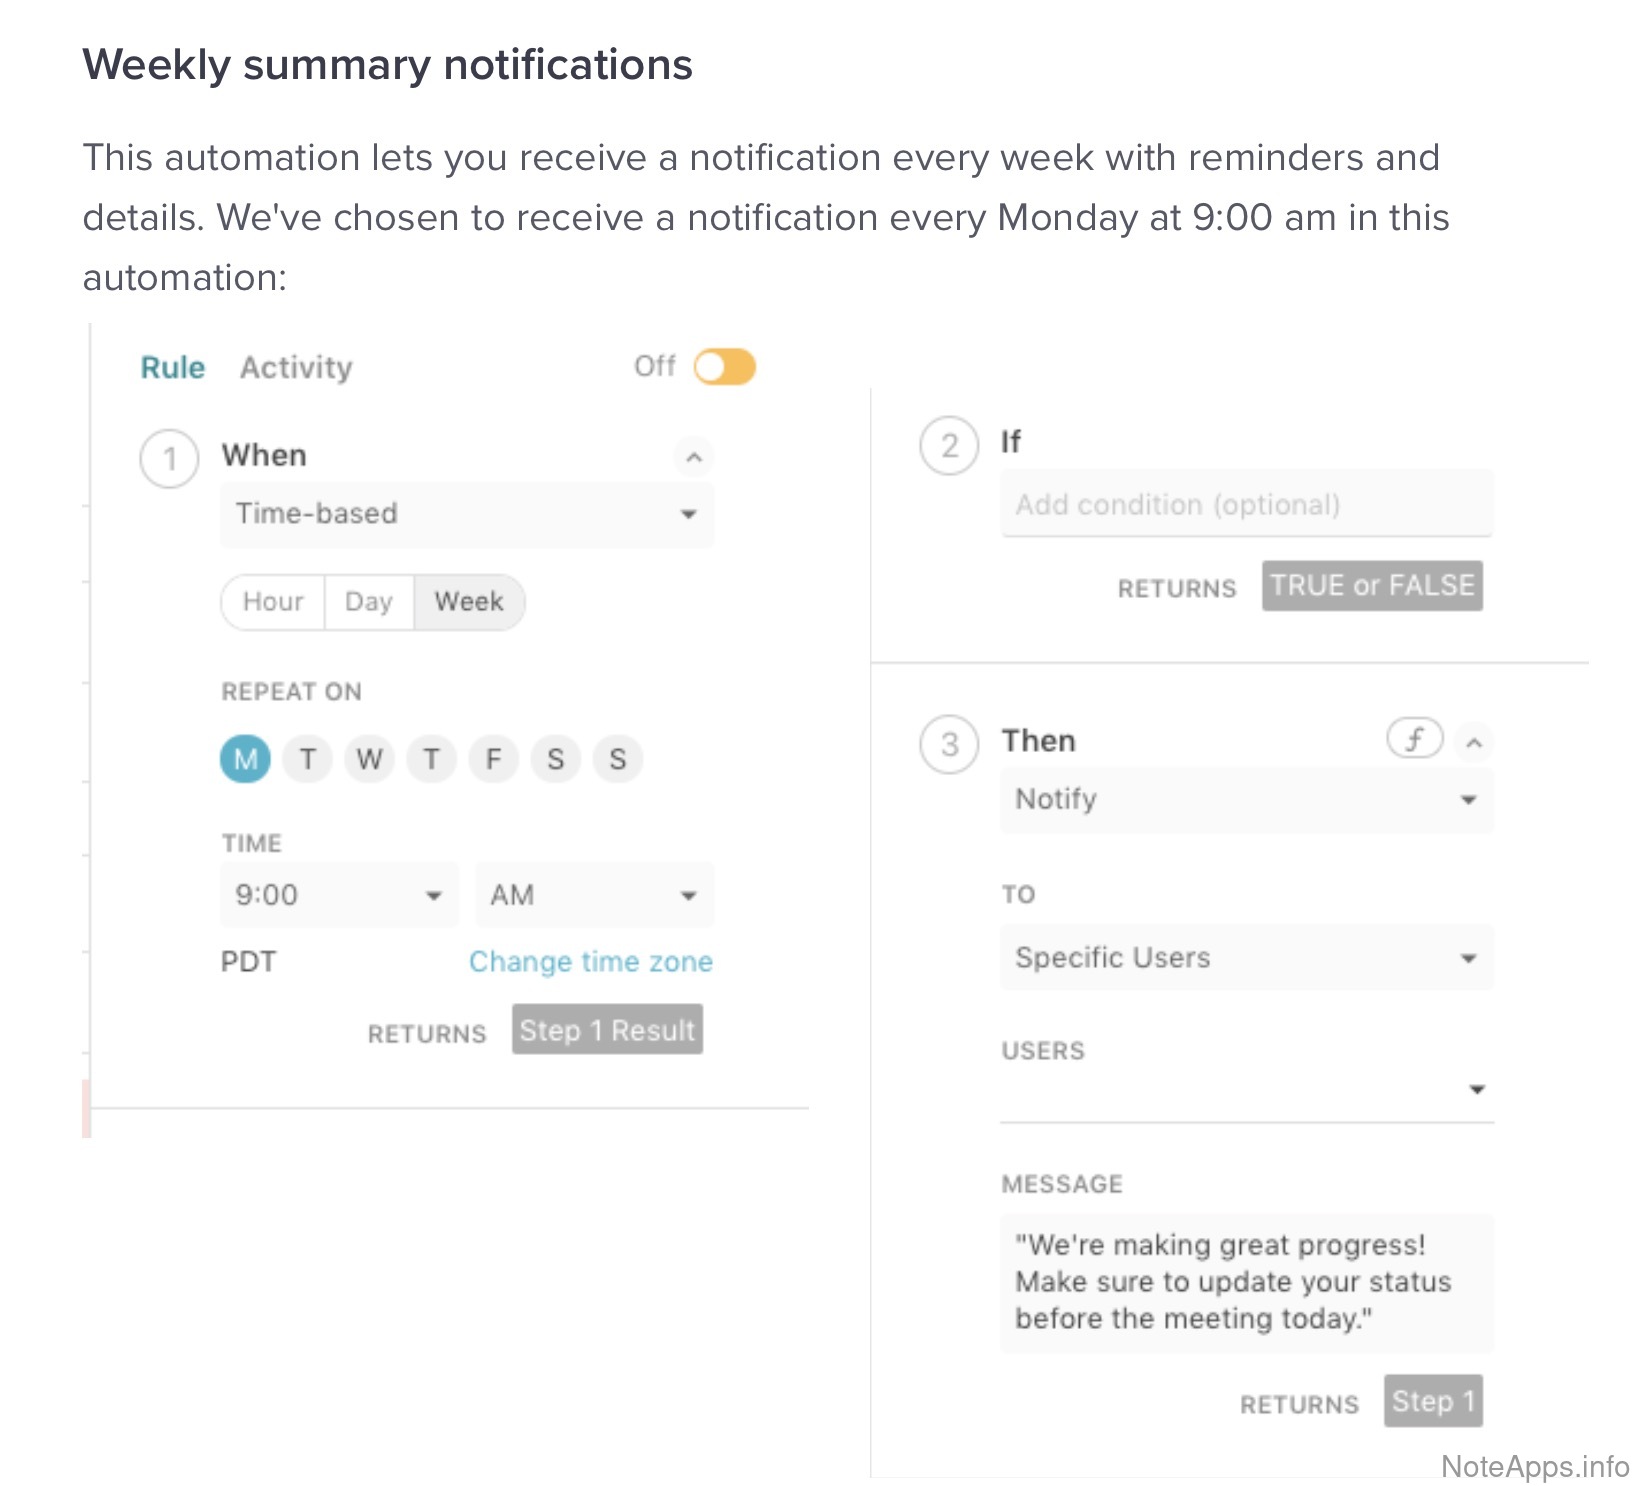Click the Change time zone link
The height and width of the screenshot is (1486, 1632).
590,962
